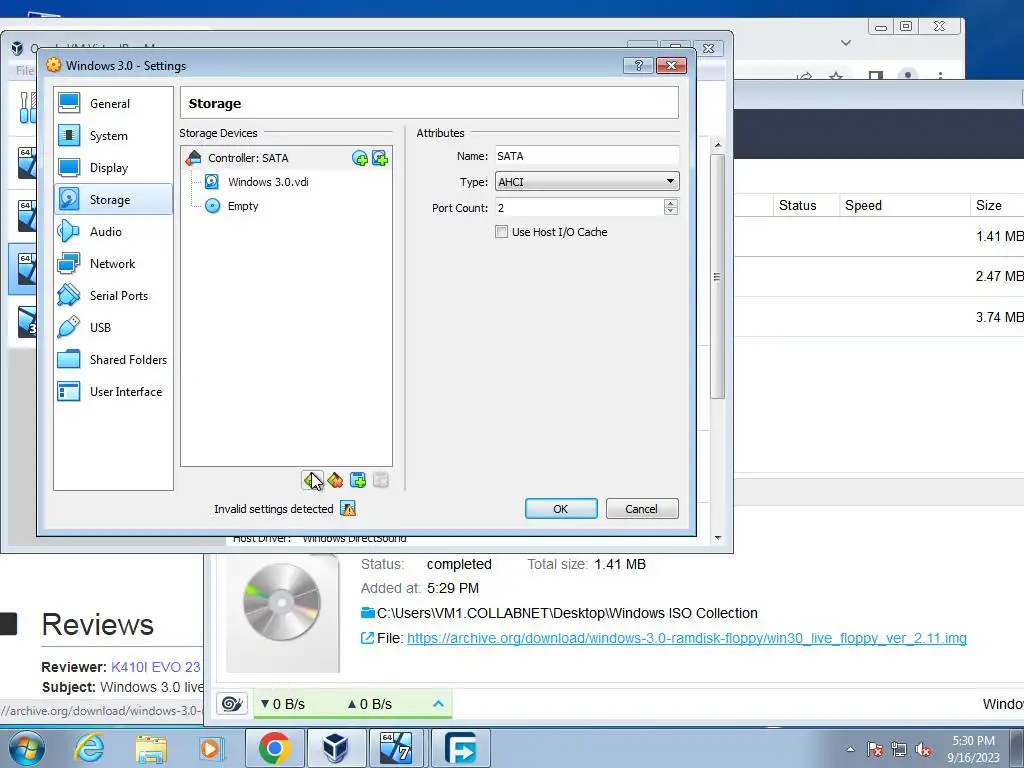Screen dimensions: 1024x768
Task: Click the Status column header
Action: click(797, 205)
